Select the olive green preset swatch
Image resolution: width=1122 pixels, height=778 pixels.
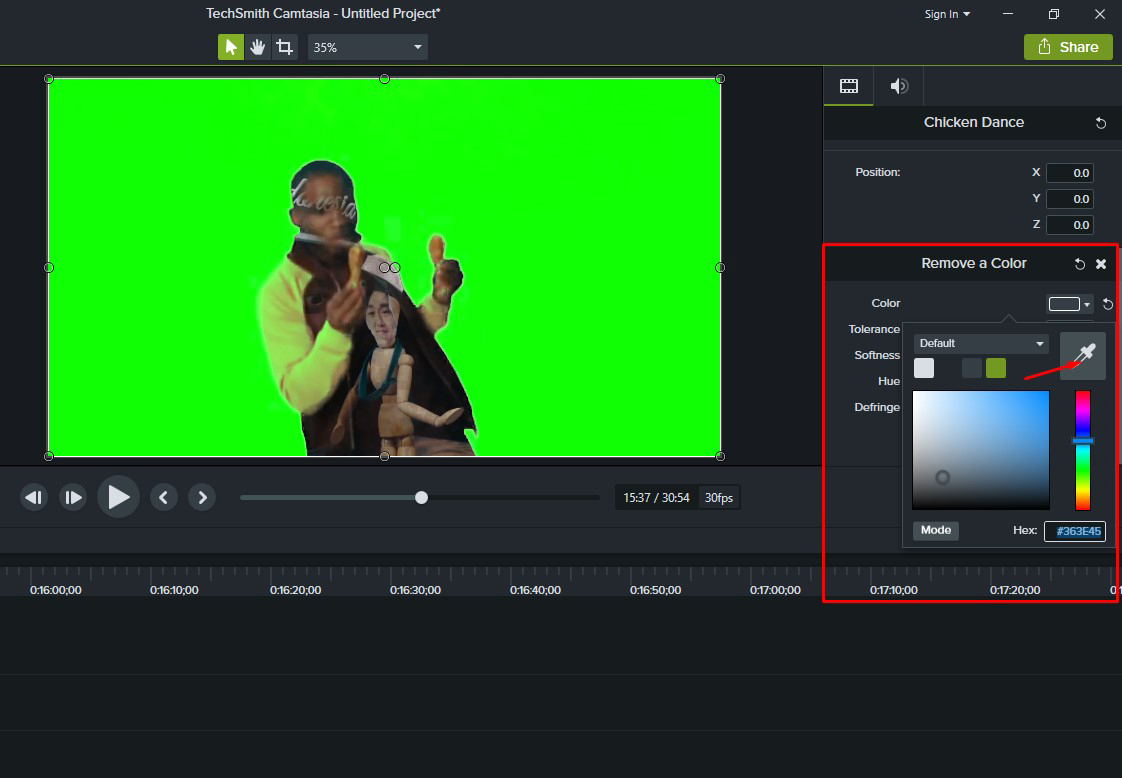click(995, 367)
